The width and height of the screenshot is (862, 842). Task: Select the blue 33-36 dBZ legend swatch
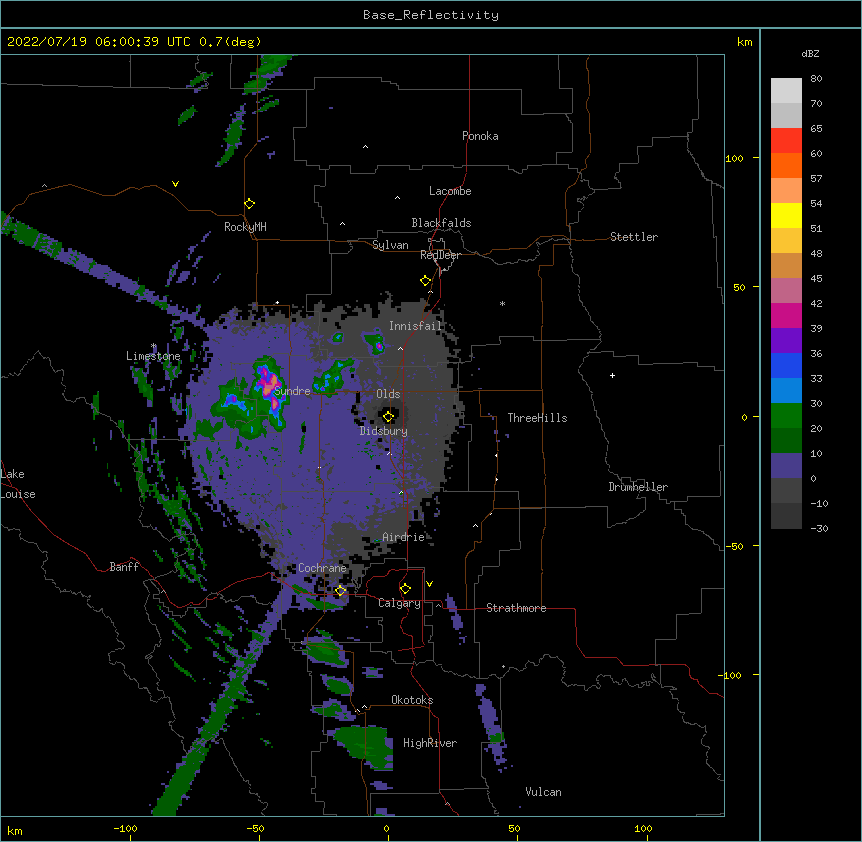pos(786,365)
